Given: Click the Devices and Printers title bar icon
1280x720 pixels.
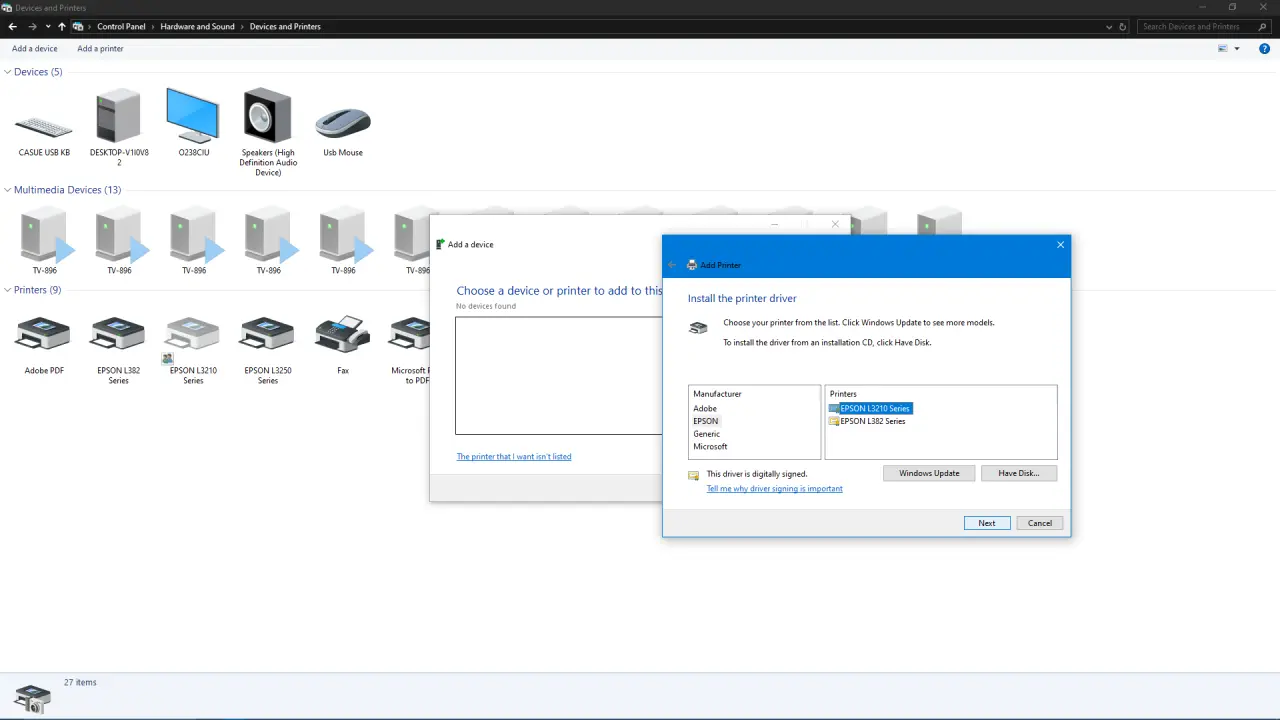Looking at the screenshot, I should 9,7.
